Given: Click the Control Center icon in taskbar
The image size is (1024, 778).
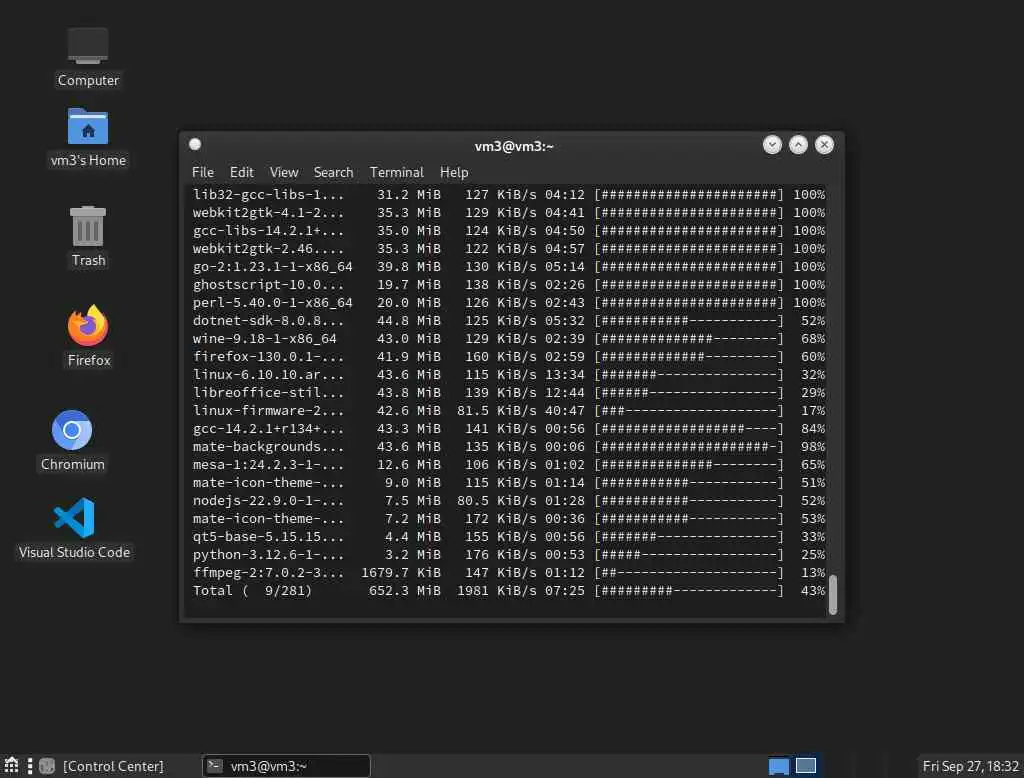Looking at the screenshot, I should point(47,766).
